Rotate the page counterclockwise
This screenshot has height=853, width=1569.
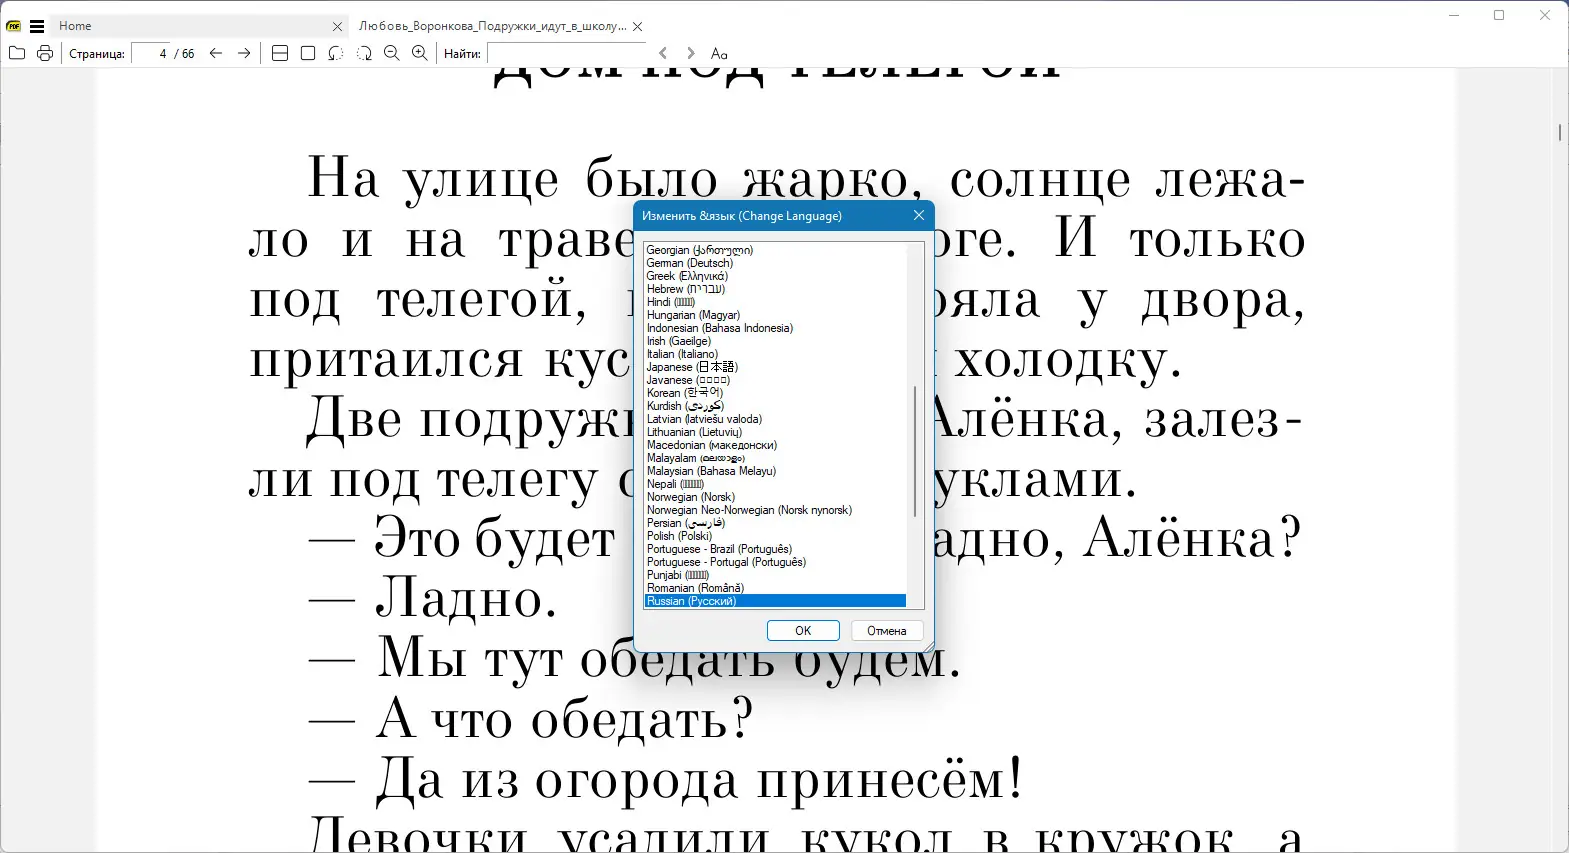point(336,53)
